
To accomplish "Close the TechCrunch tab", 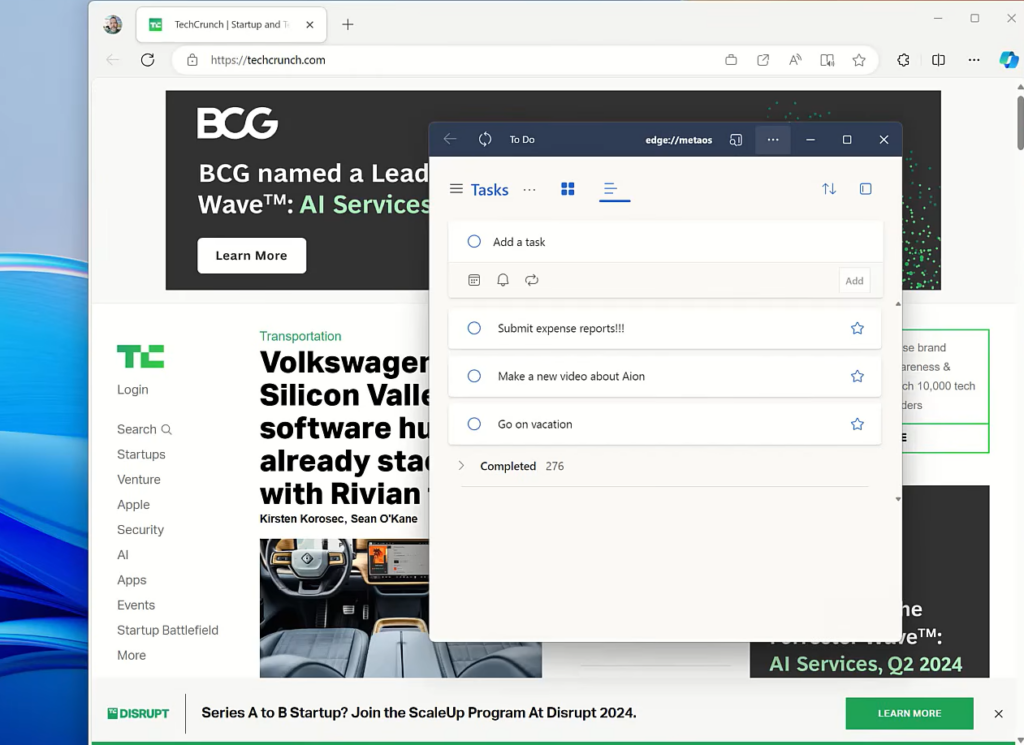I will tap(310, 25).
